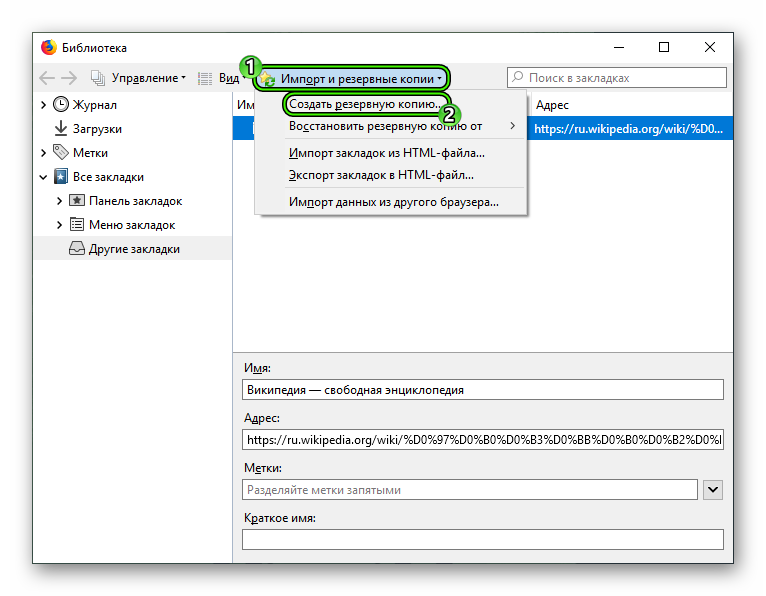This screenshot has width=766, height=596.
Task: Select Все закладки in the sidebar
Action: click(x=108, y=177)
